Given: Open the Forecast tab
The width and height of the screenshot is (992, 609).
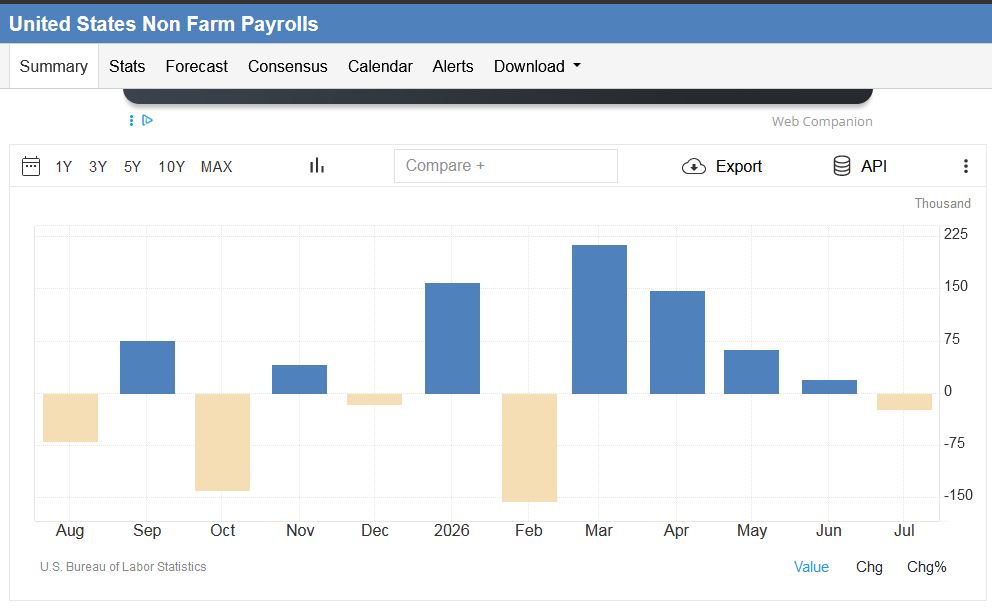Looking at the screenshot, I should (x=197, y=66).
